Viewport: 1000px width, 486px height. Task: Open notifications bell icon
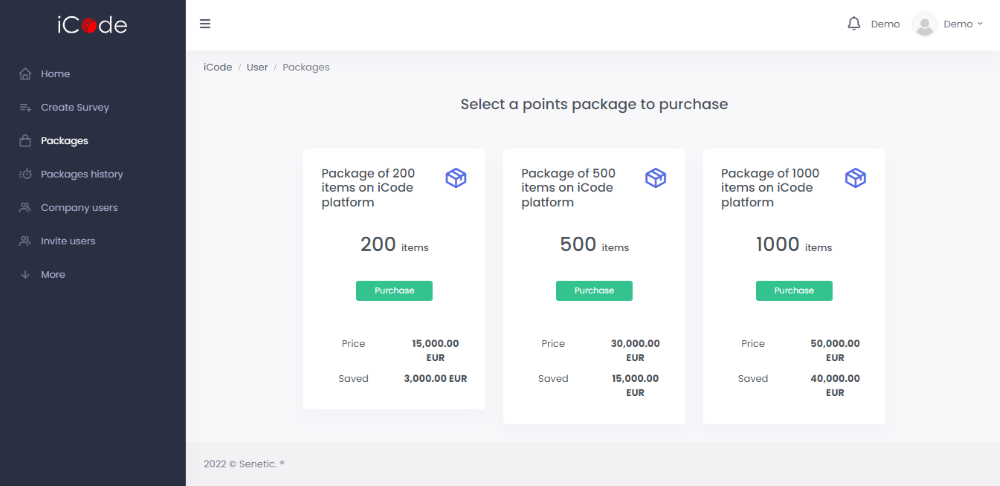coord(853,24)
